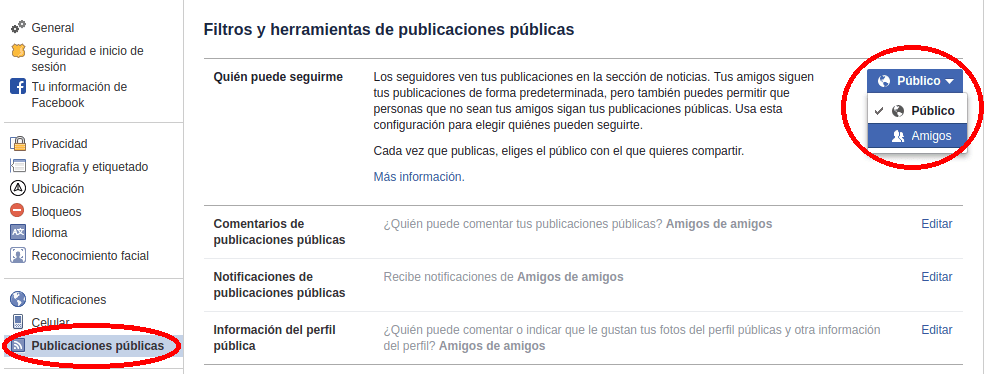991x374 pixels.
Task: Click the Privacidad padlock icon
Action: [18, 143]
